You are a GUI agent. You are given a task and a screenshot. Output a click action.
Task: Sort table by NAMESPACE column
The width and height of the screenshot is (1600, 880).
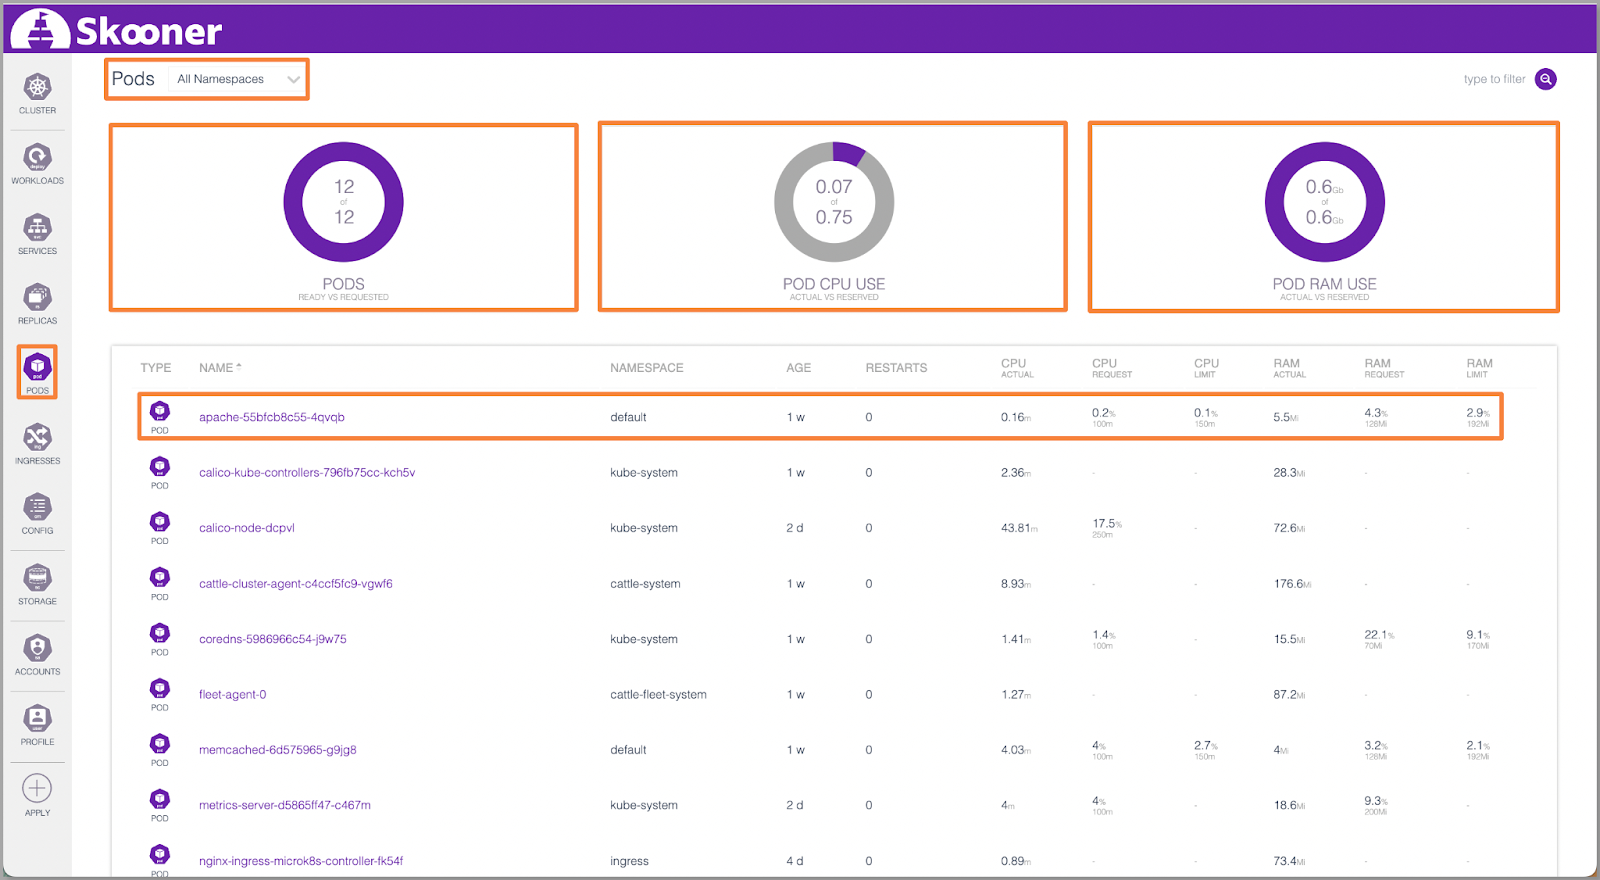pos(647,368)
